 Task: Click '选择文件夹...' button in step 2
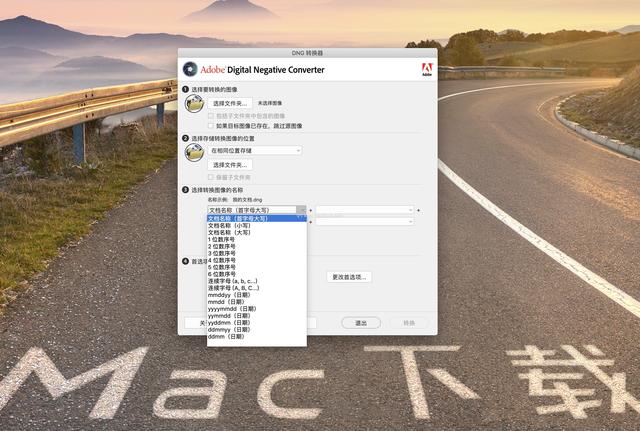tap(230, 165)
